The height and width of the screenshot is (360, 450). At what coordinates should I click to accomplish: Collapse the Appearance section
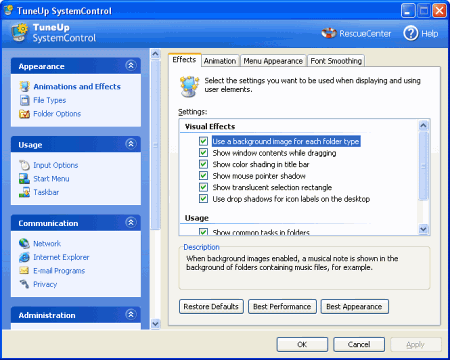coord(131,65)
